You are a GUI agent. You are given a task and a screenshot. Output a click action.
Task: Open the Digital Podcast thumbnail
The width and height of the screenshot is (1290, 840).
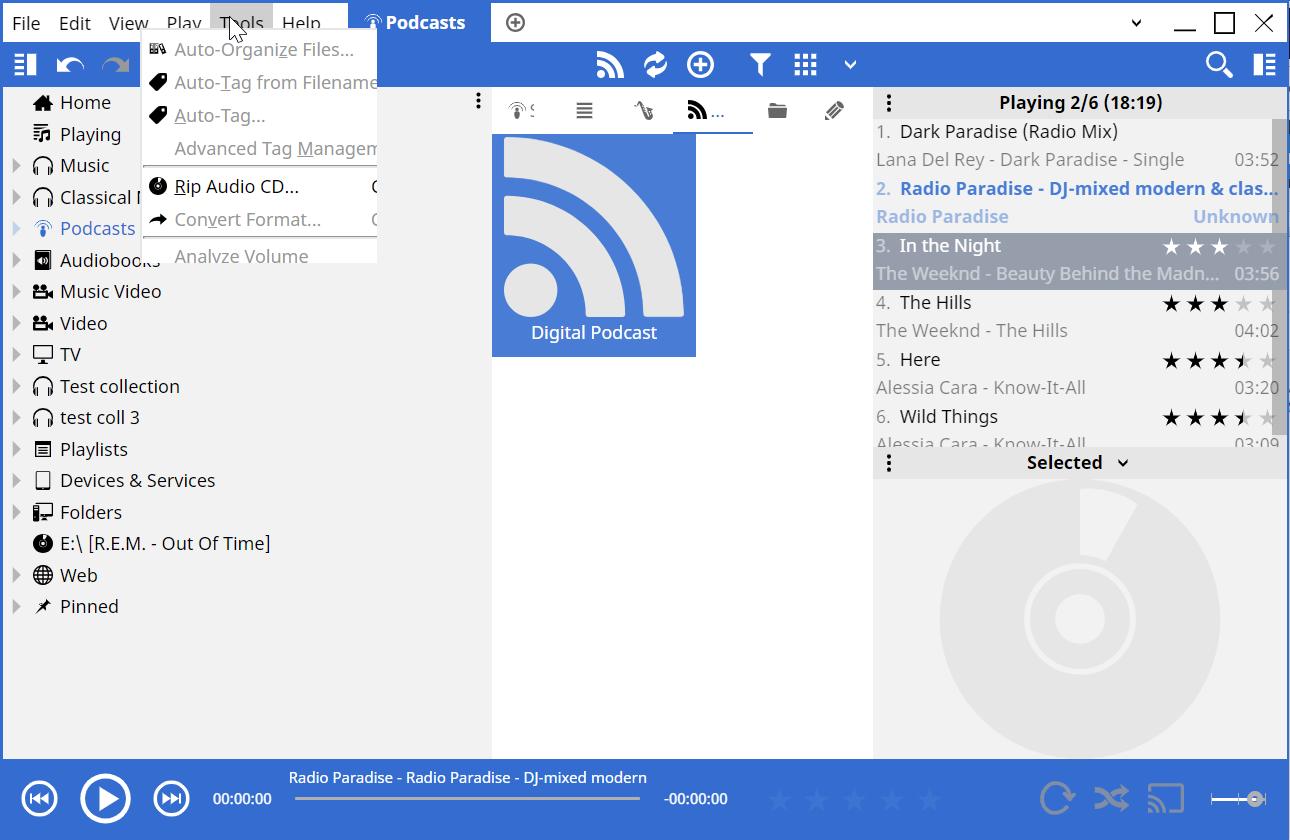594,245
